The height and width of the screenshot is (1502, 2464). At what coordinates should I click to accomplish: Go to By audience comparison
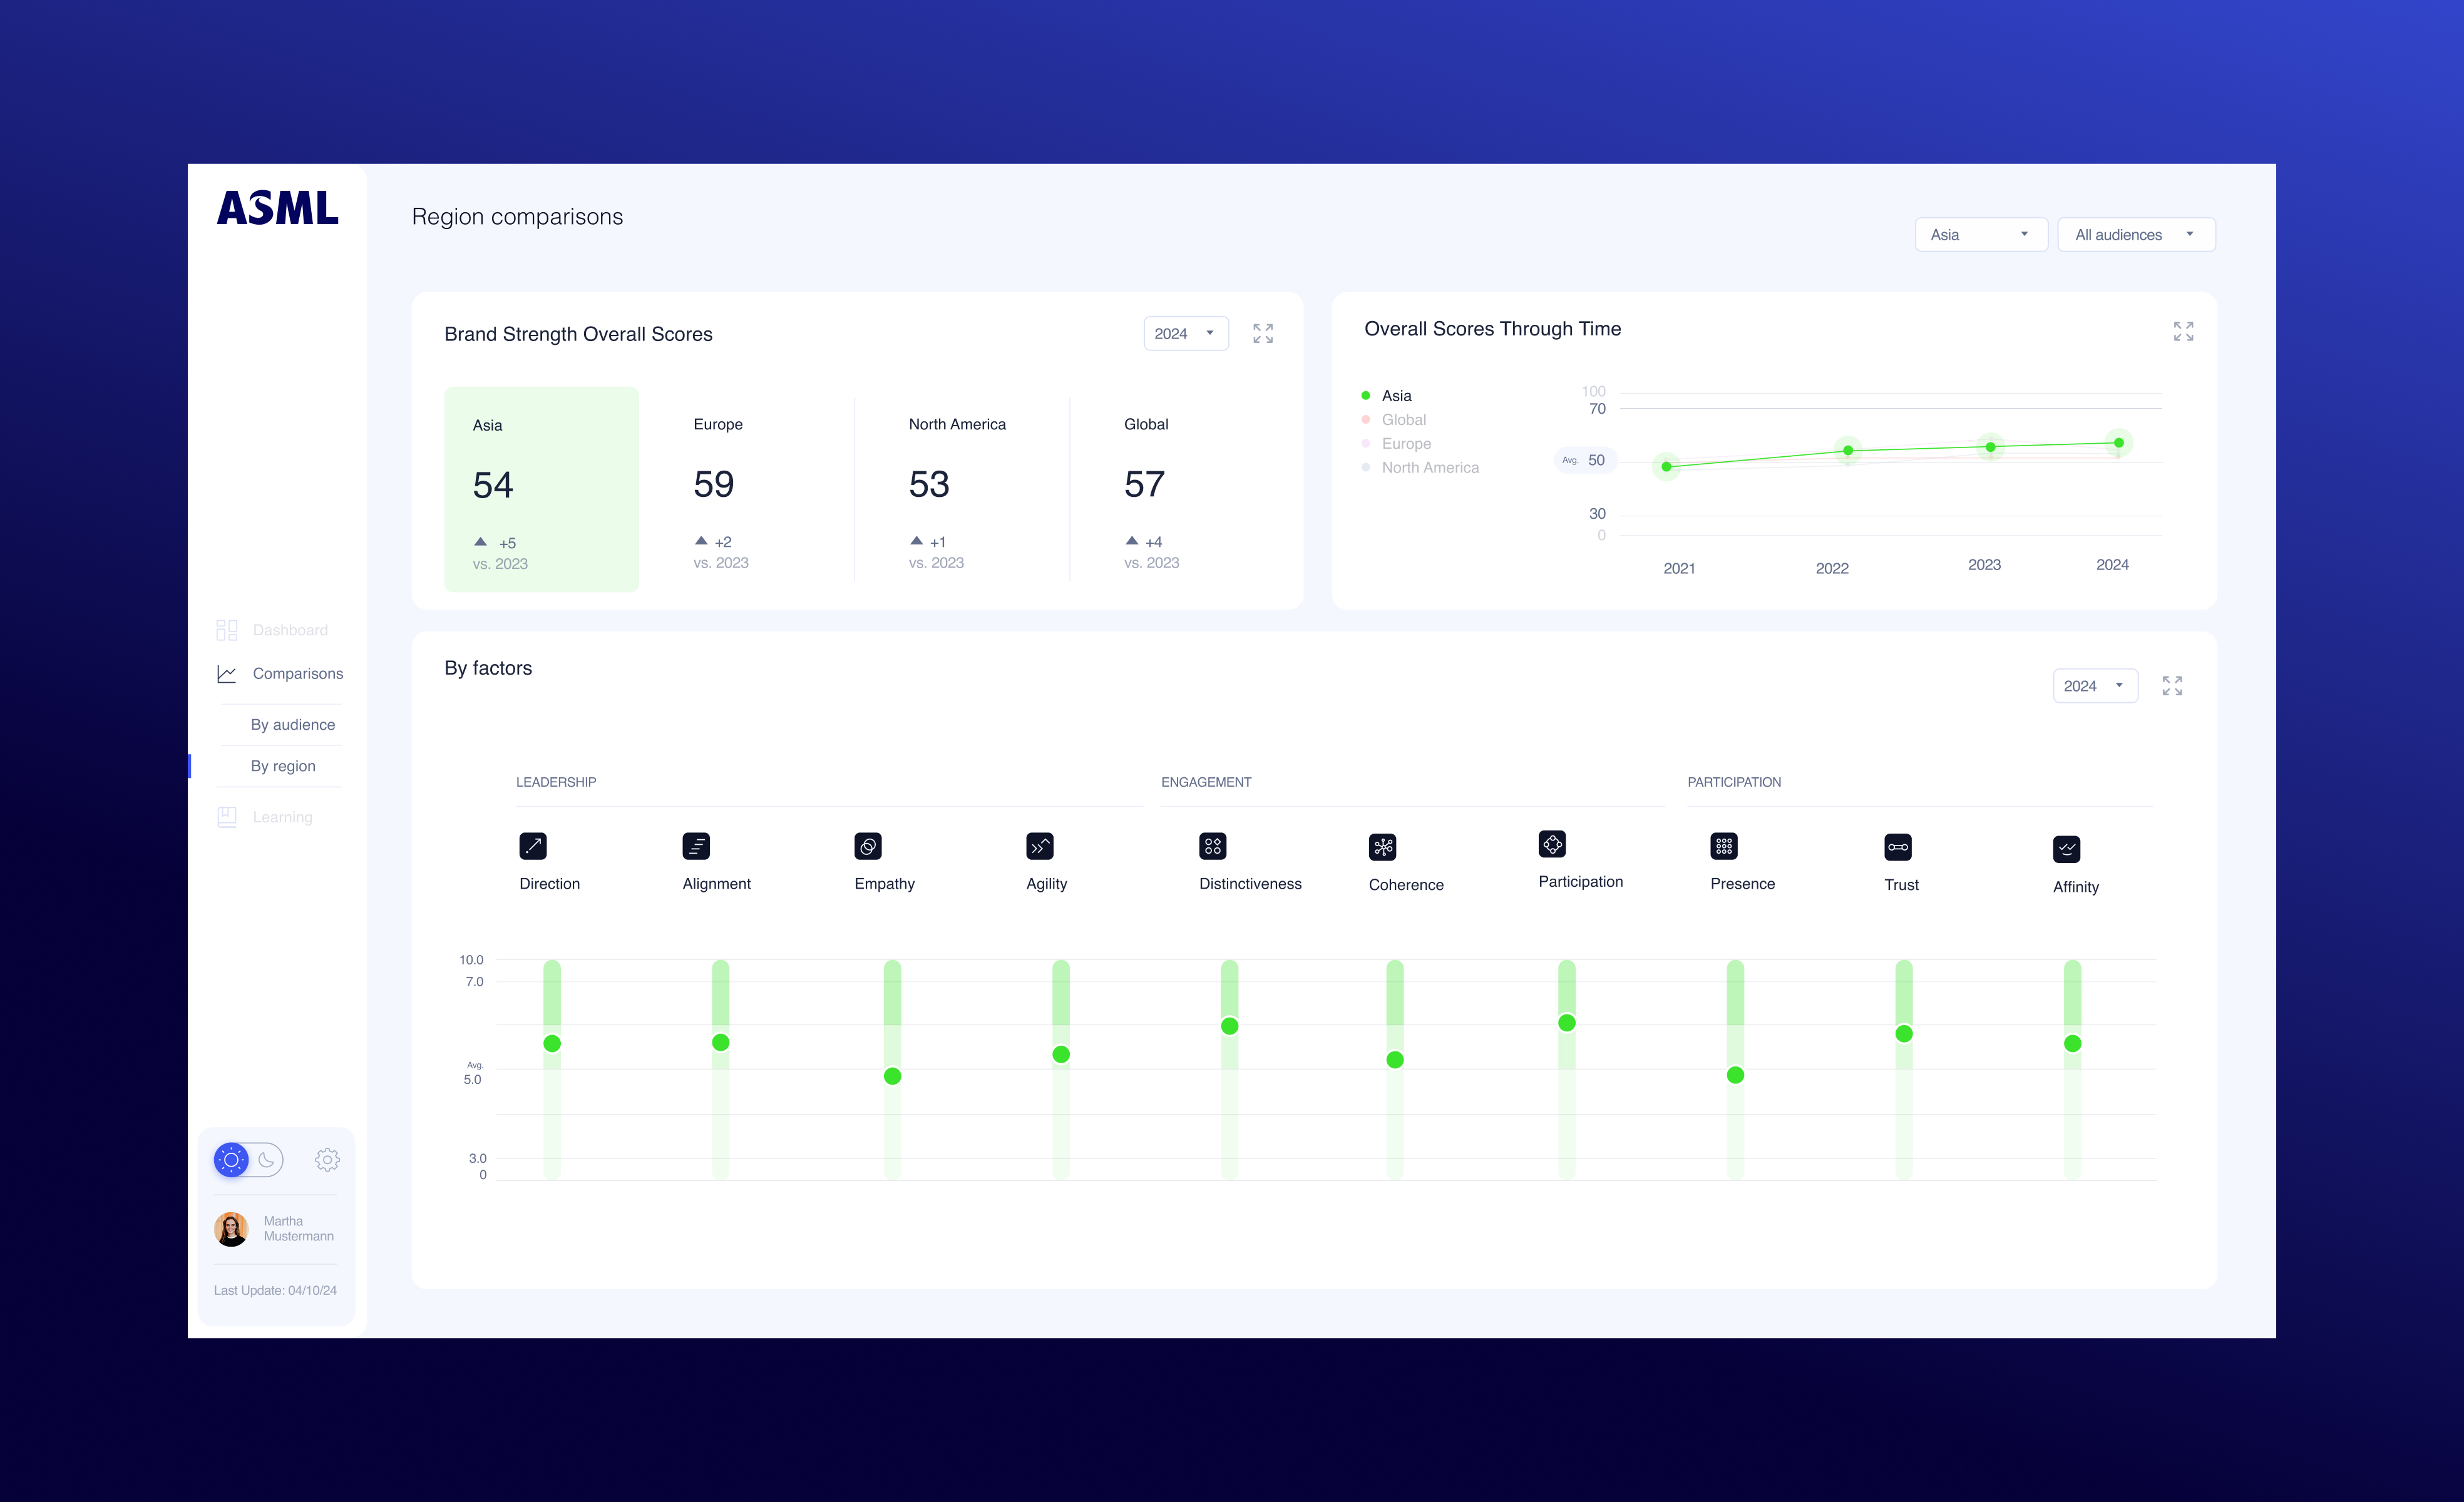292,725
